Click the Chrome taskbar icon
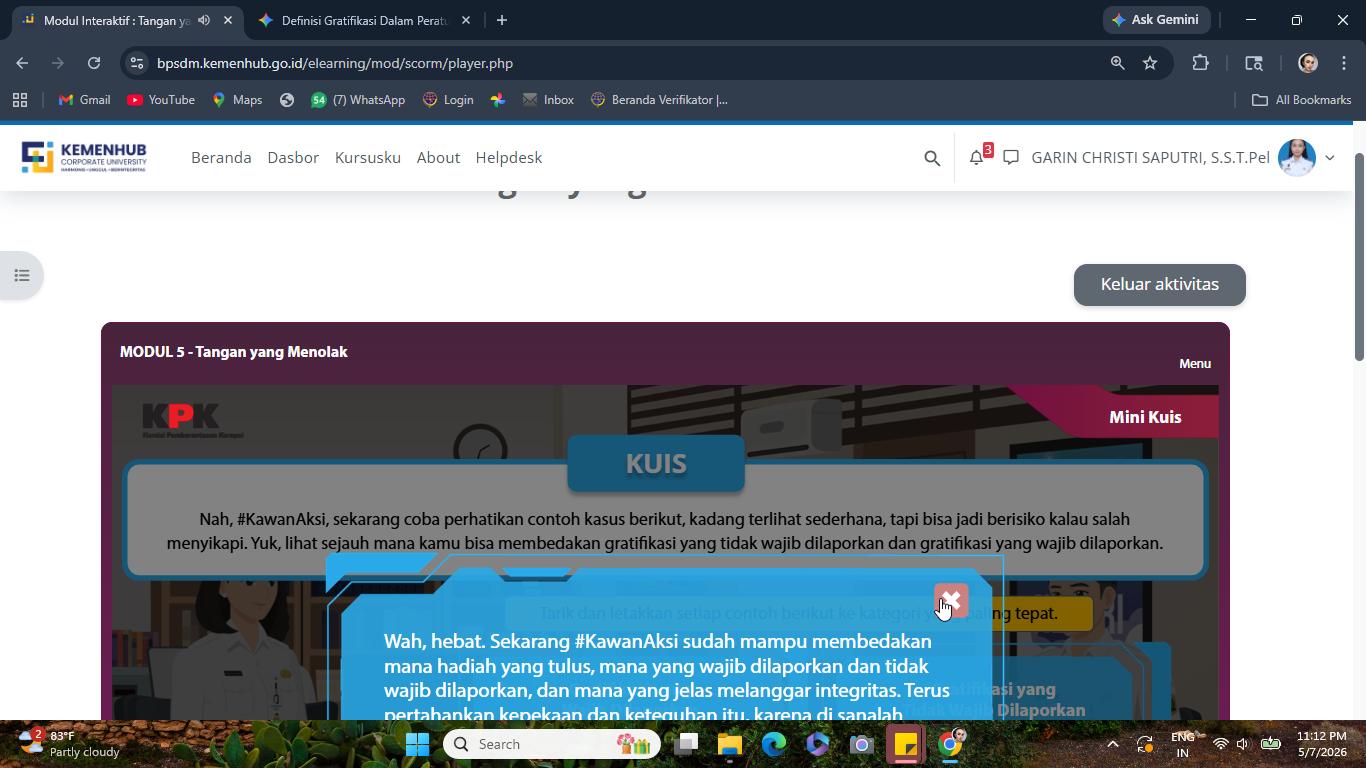This screenshot has width=1366, height=768. 950,744
